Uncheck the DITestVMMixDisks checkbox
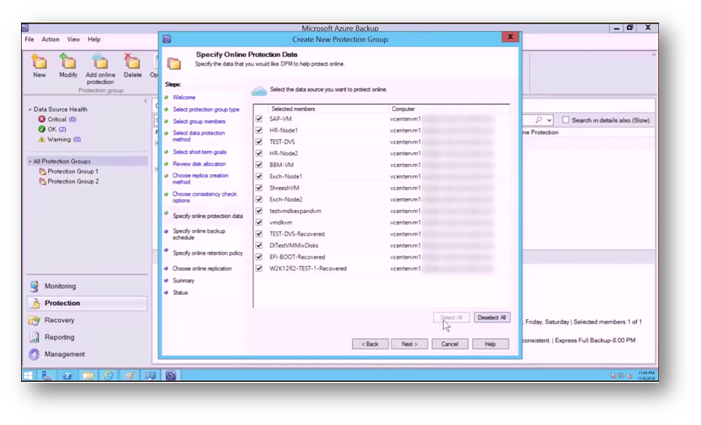This screenshot has width=701, height=425. click(x=259, y=245)
